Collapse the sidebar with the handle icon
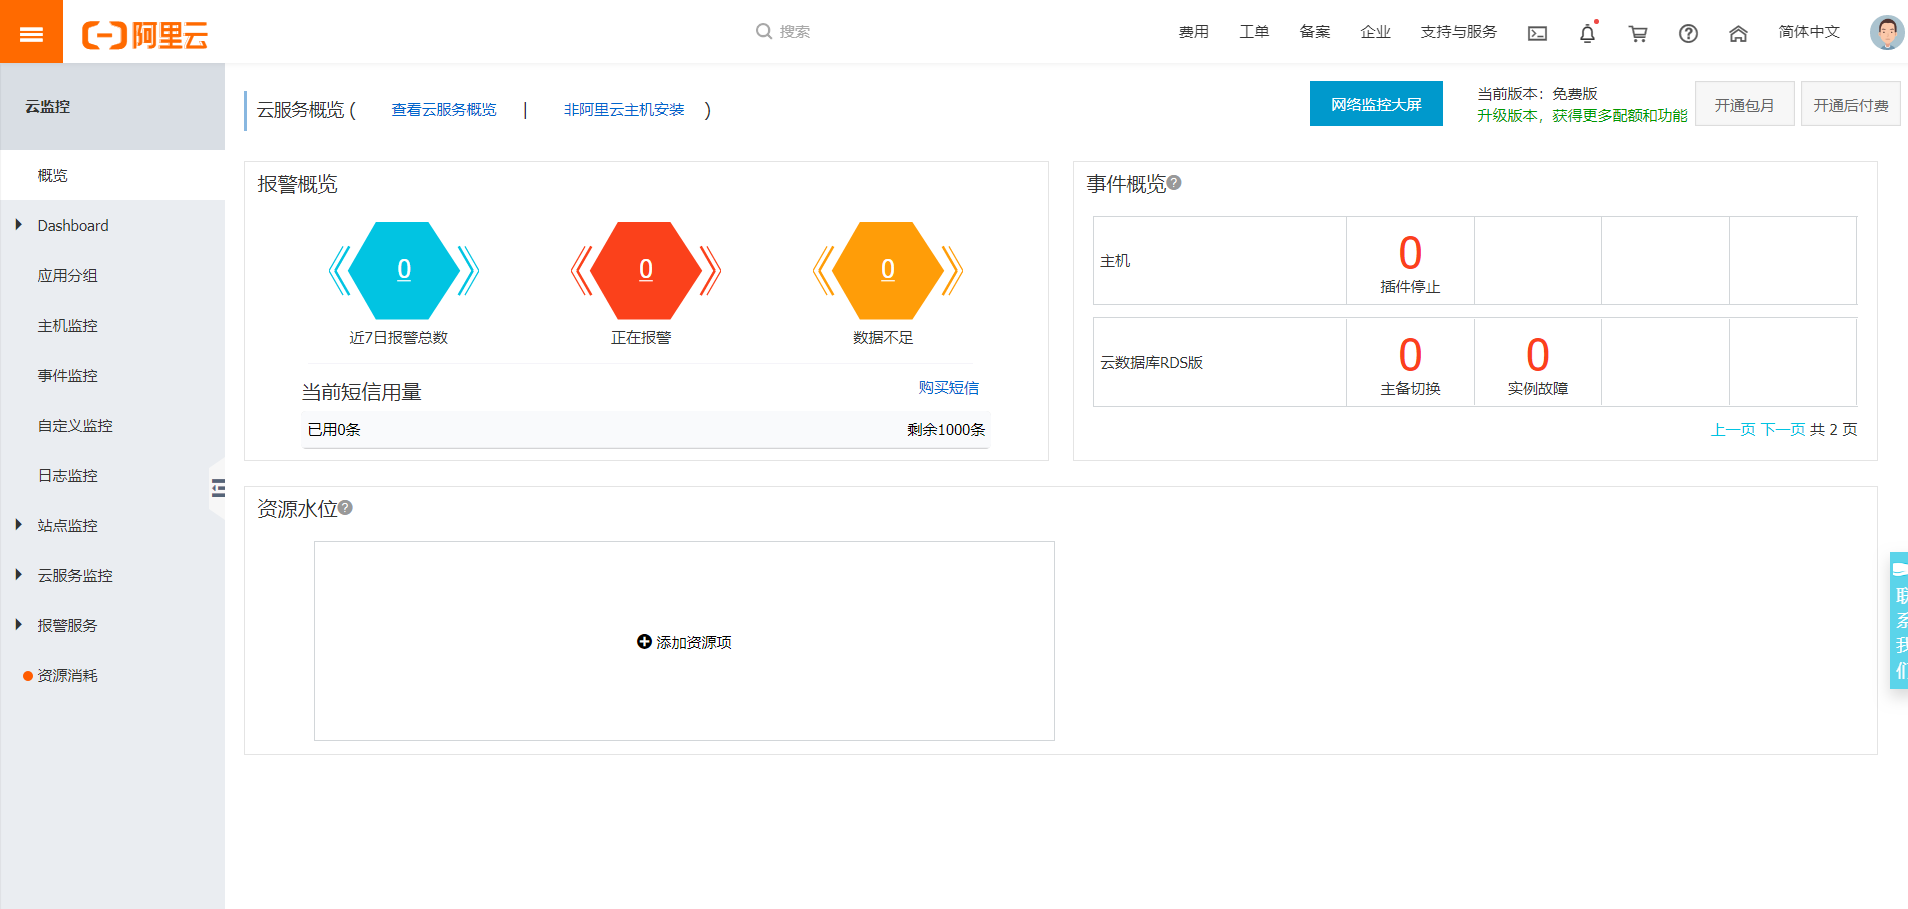The width and height of the screenshot is (1908, 909). (218, 488)
